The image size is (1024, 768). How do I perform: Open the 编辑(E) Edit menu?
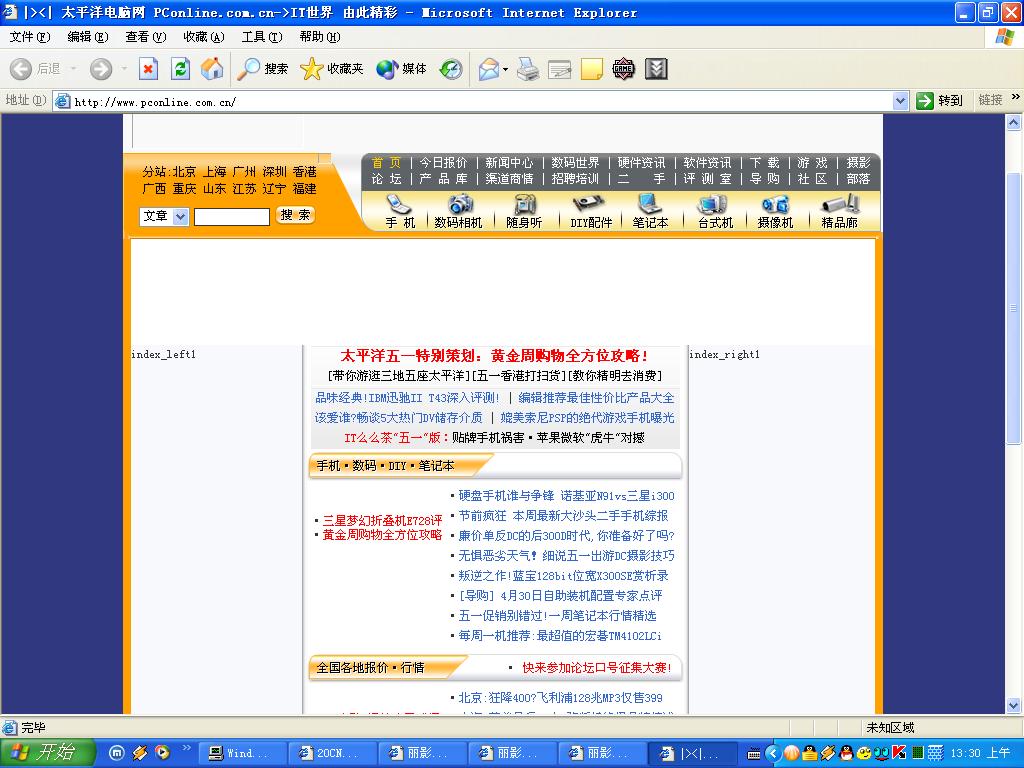[x=88, y=37]
